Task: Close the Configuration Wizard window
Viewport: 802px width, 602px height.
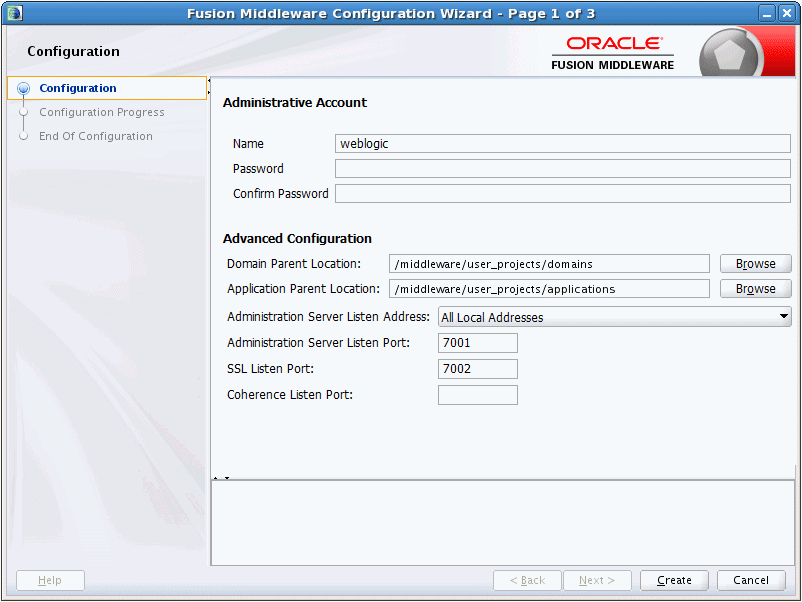Action: [787, 13]
